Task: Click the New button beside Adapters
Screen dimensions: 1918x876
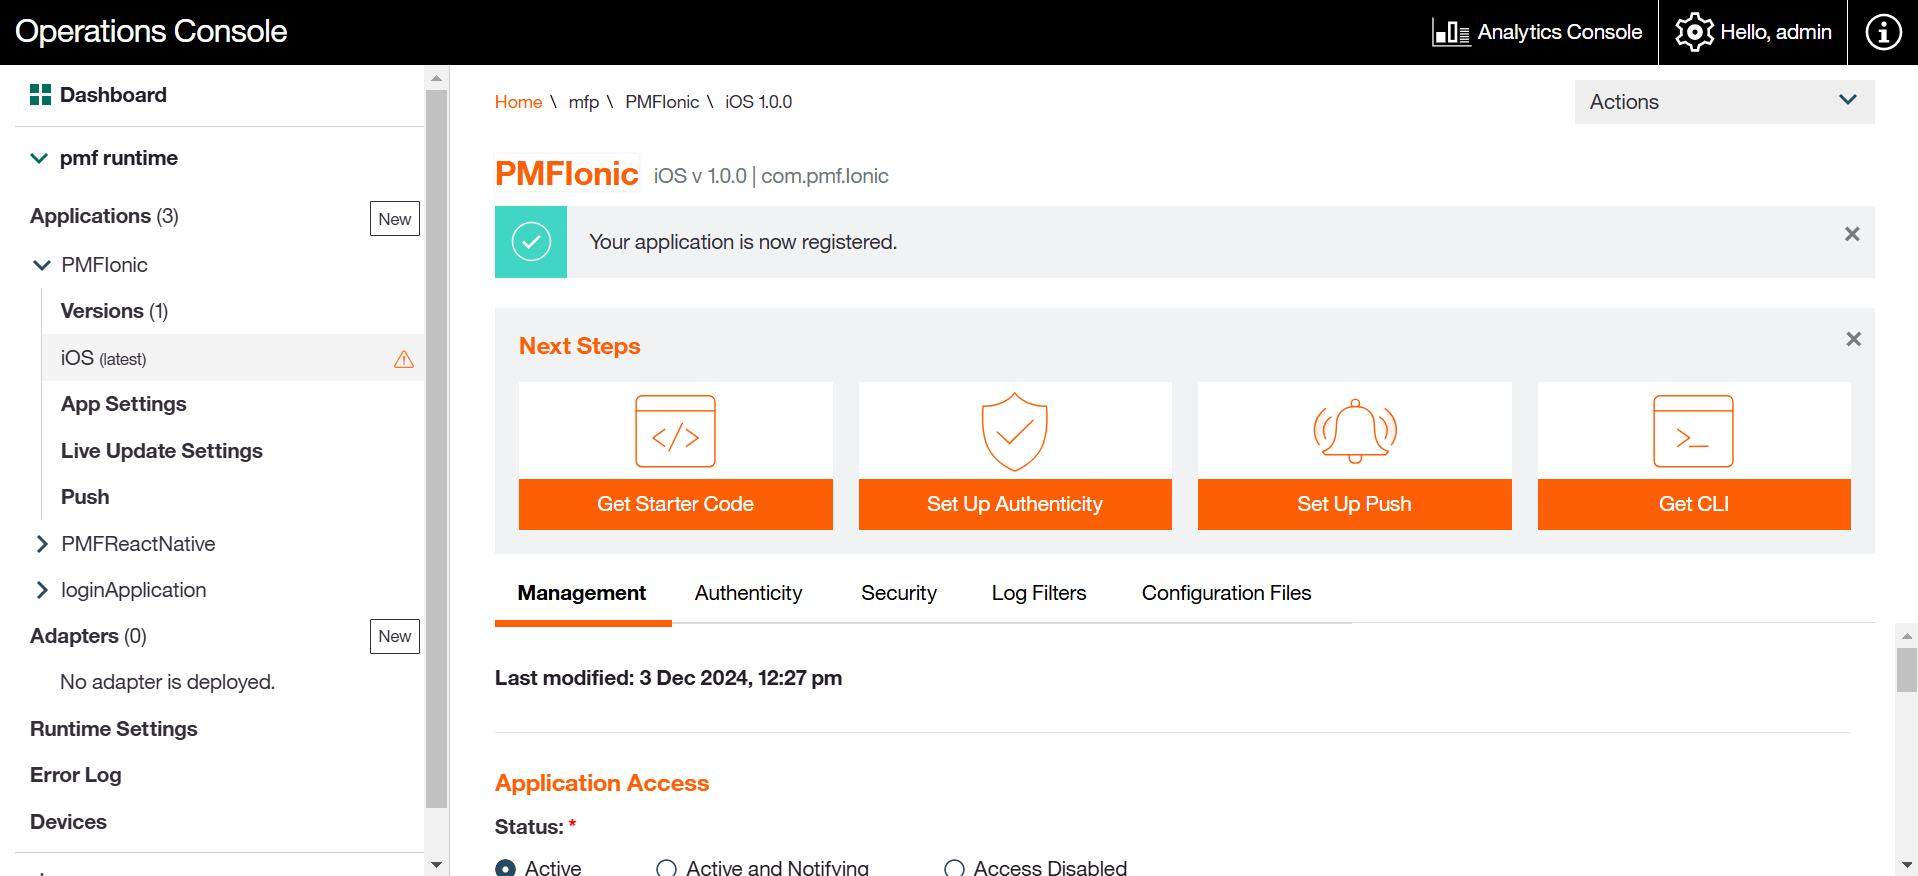Action: coord(394,636)
